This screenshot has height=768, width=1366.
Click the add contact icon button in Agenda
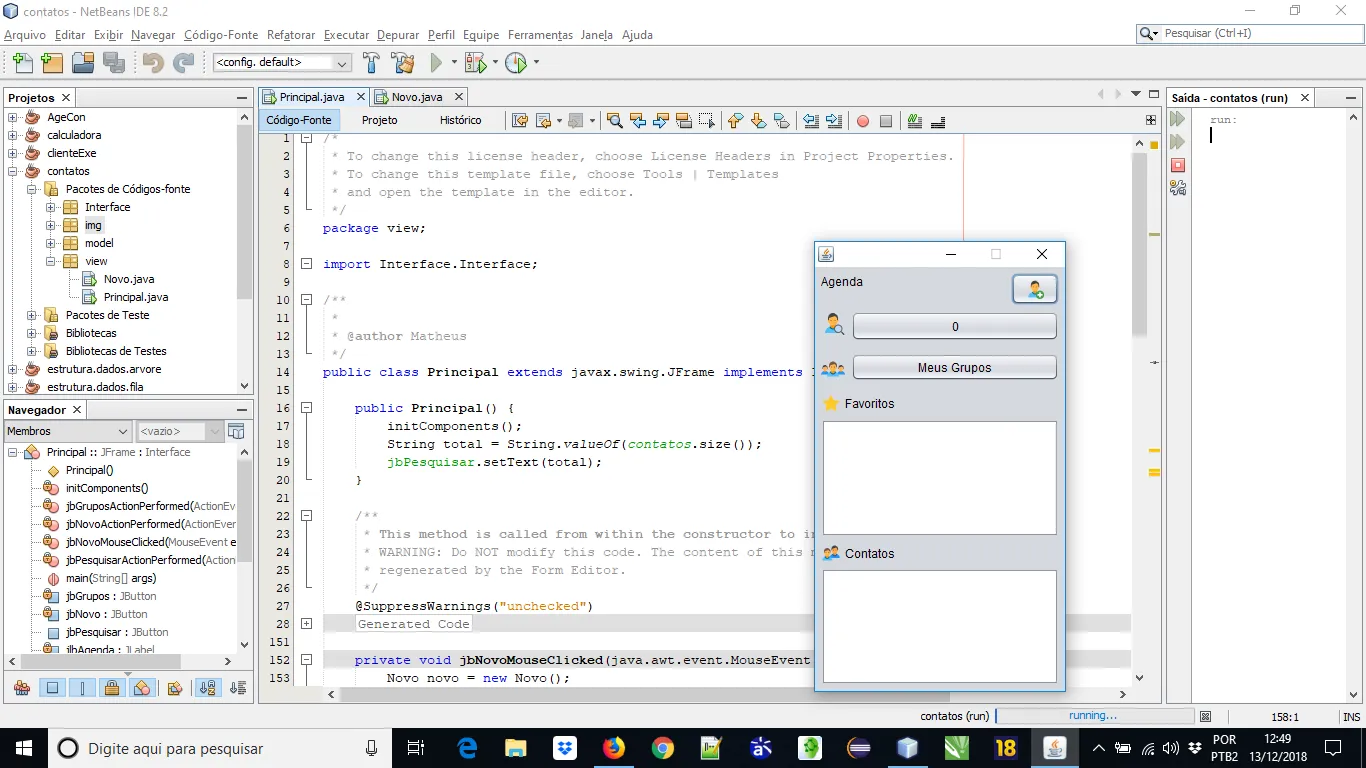tap(1034, 289)
